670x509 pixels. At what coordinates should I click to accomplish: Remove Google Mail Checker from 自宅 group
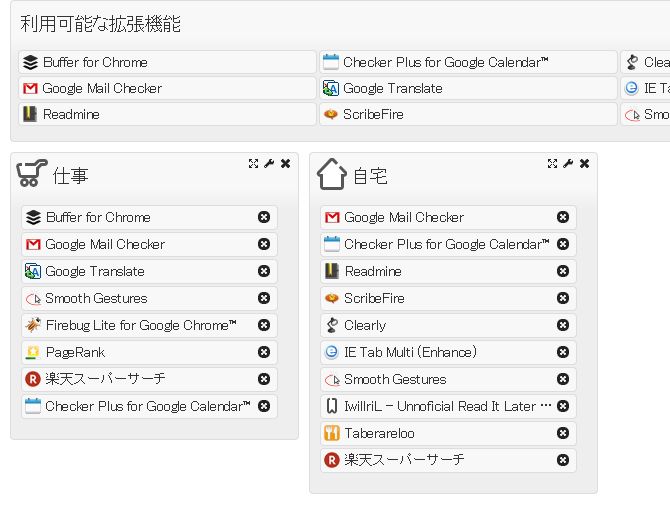(x=563, y=217)
